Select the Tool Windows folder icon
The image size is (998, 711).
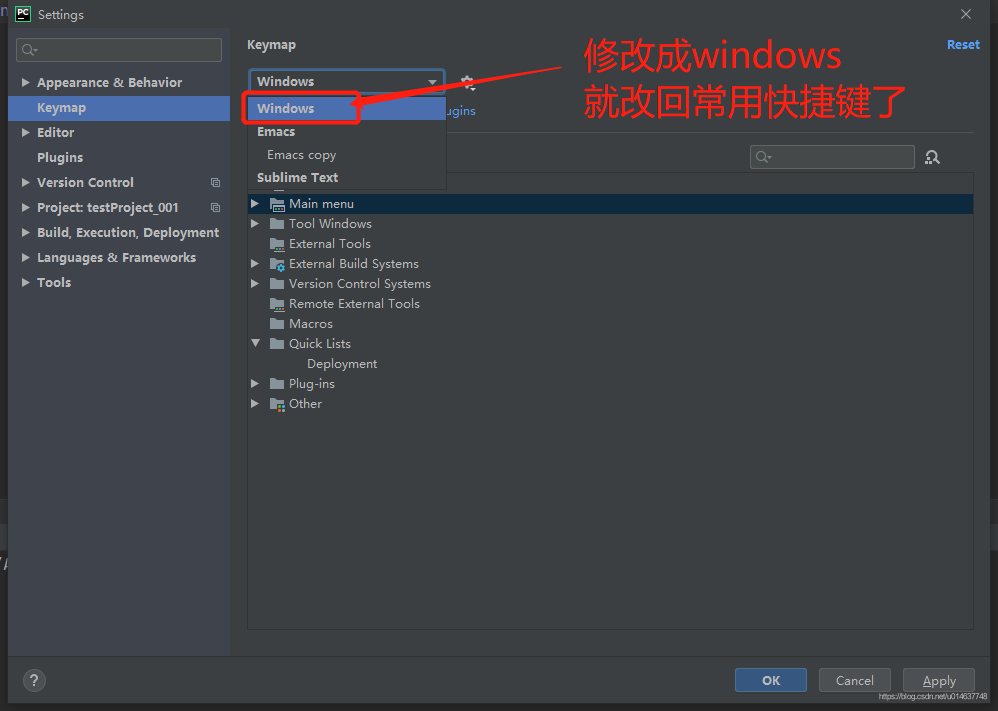point(277,223)
